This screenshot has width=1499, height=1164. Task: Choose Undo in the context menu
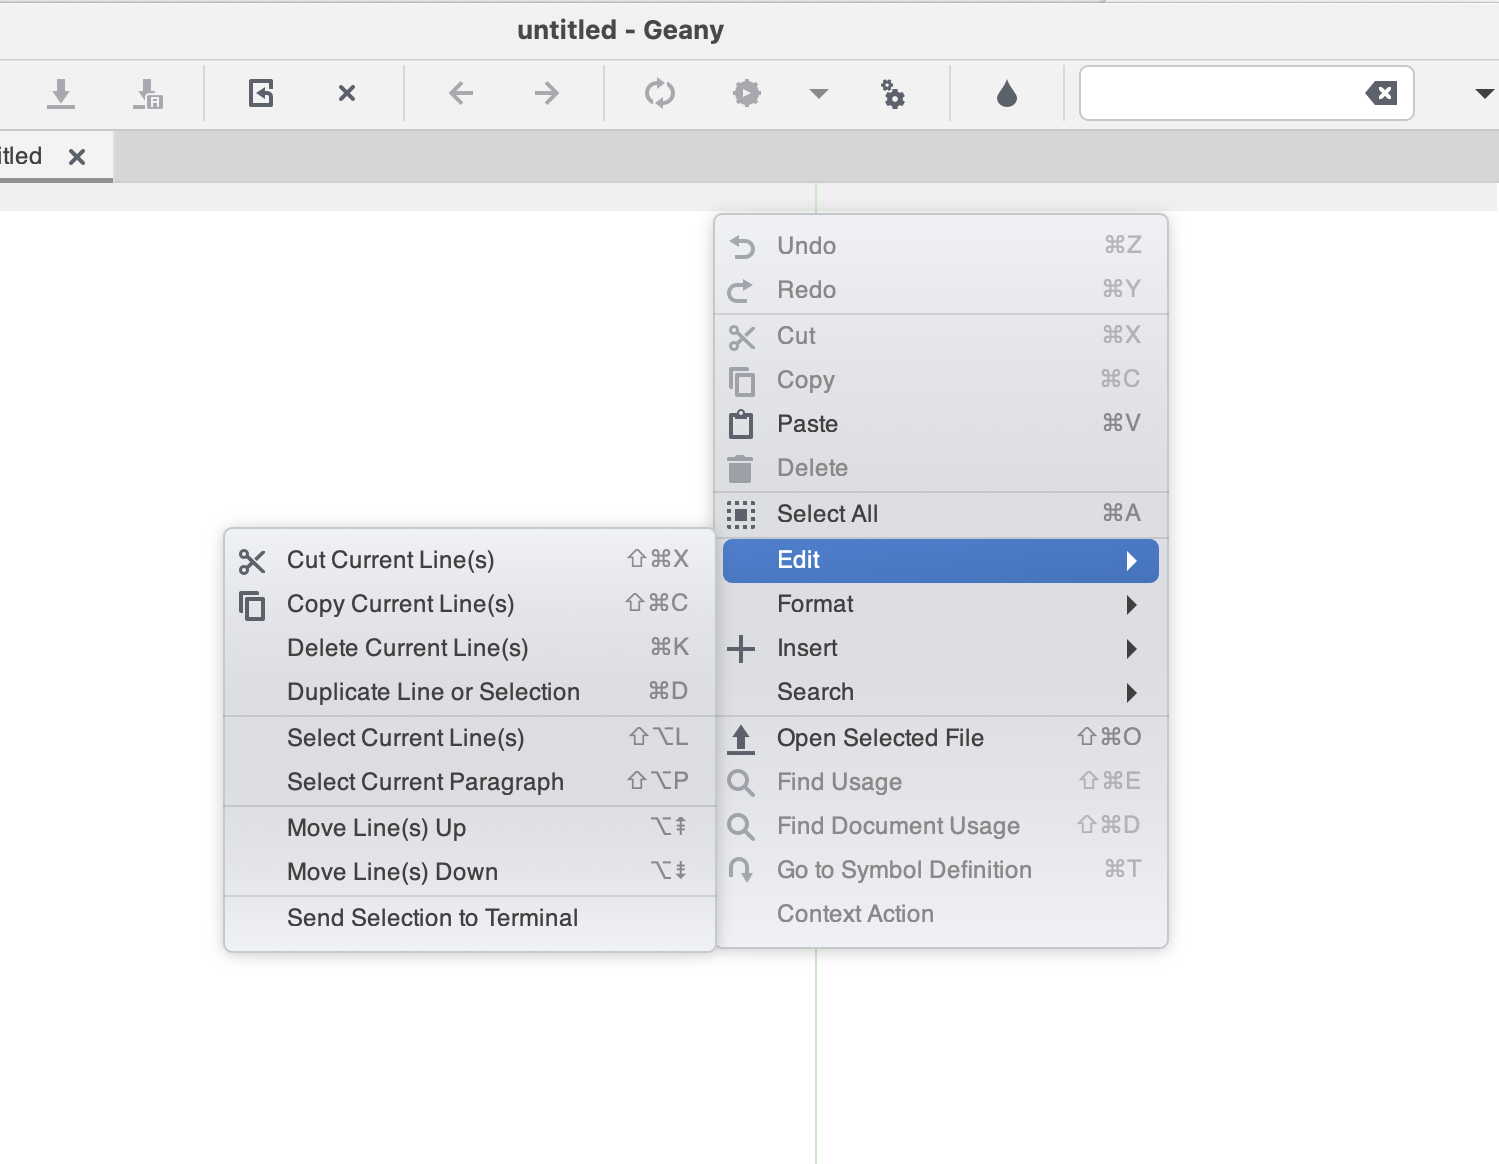[940, 245]
